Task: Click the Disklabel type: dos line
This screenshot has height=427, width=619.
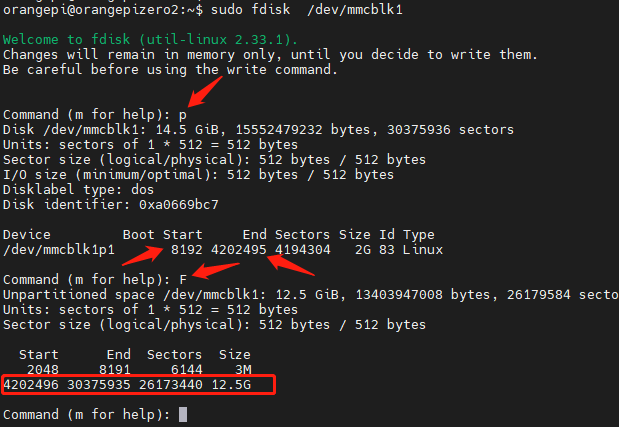Action: point(78,190)
